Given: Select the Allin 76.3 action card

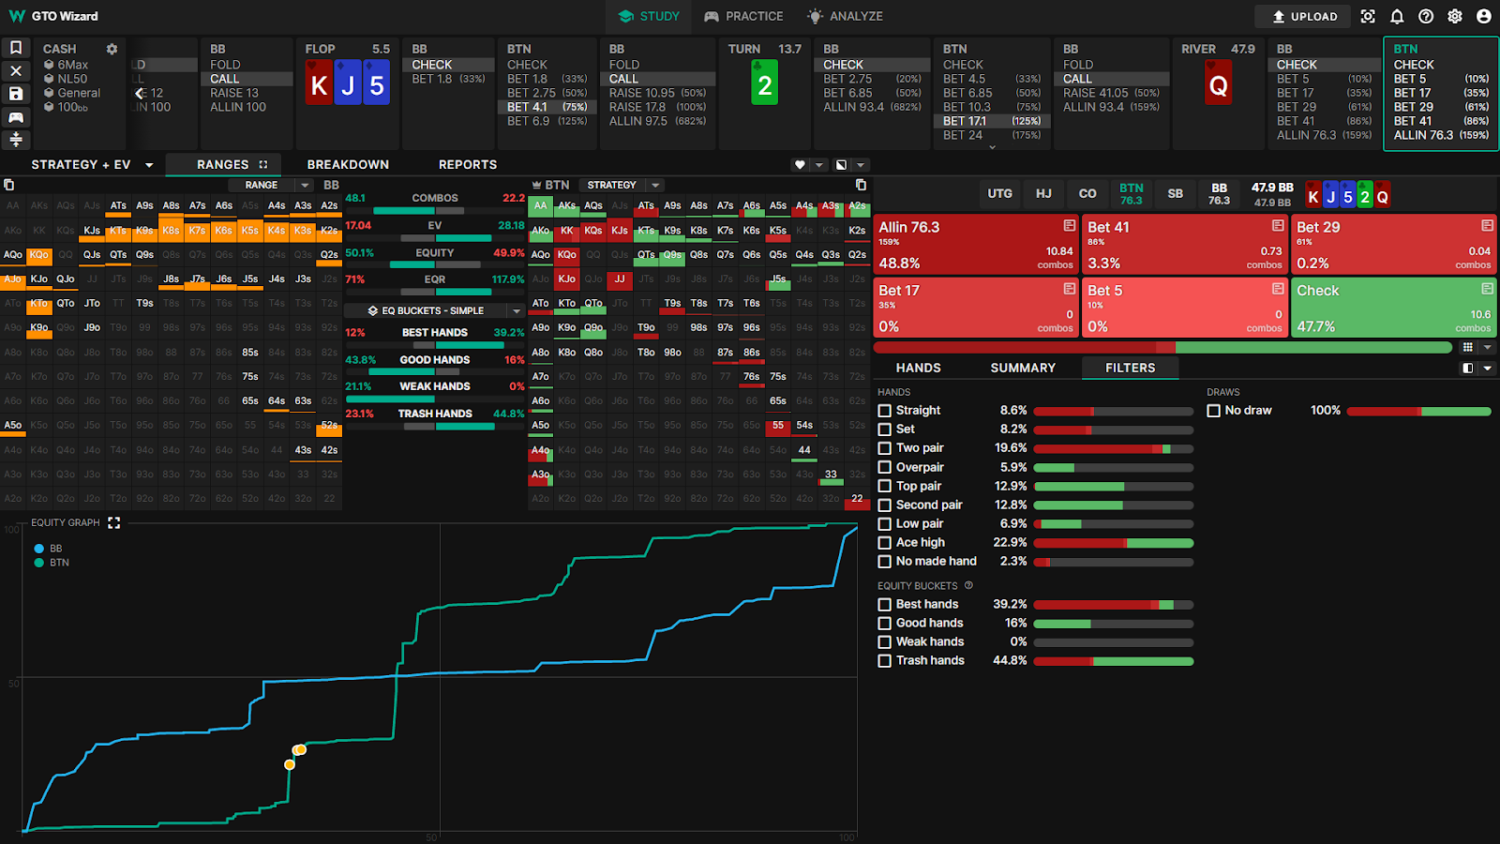Looking at the screenshot, I should tap(976, 244).
